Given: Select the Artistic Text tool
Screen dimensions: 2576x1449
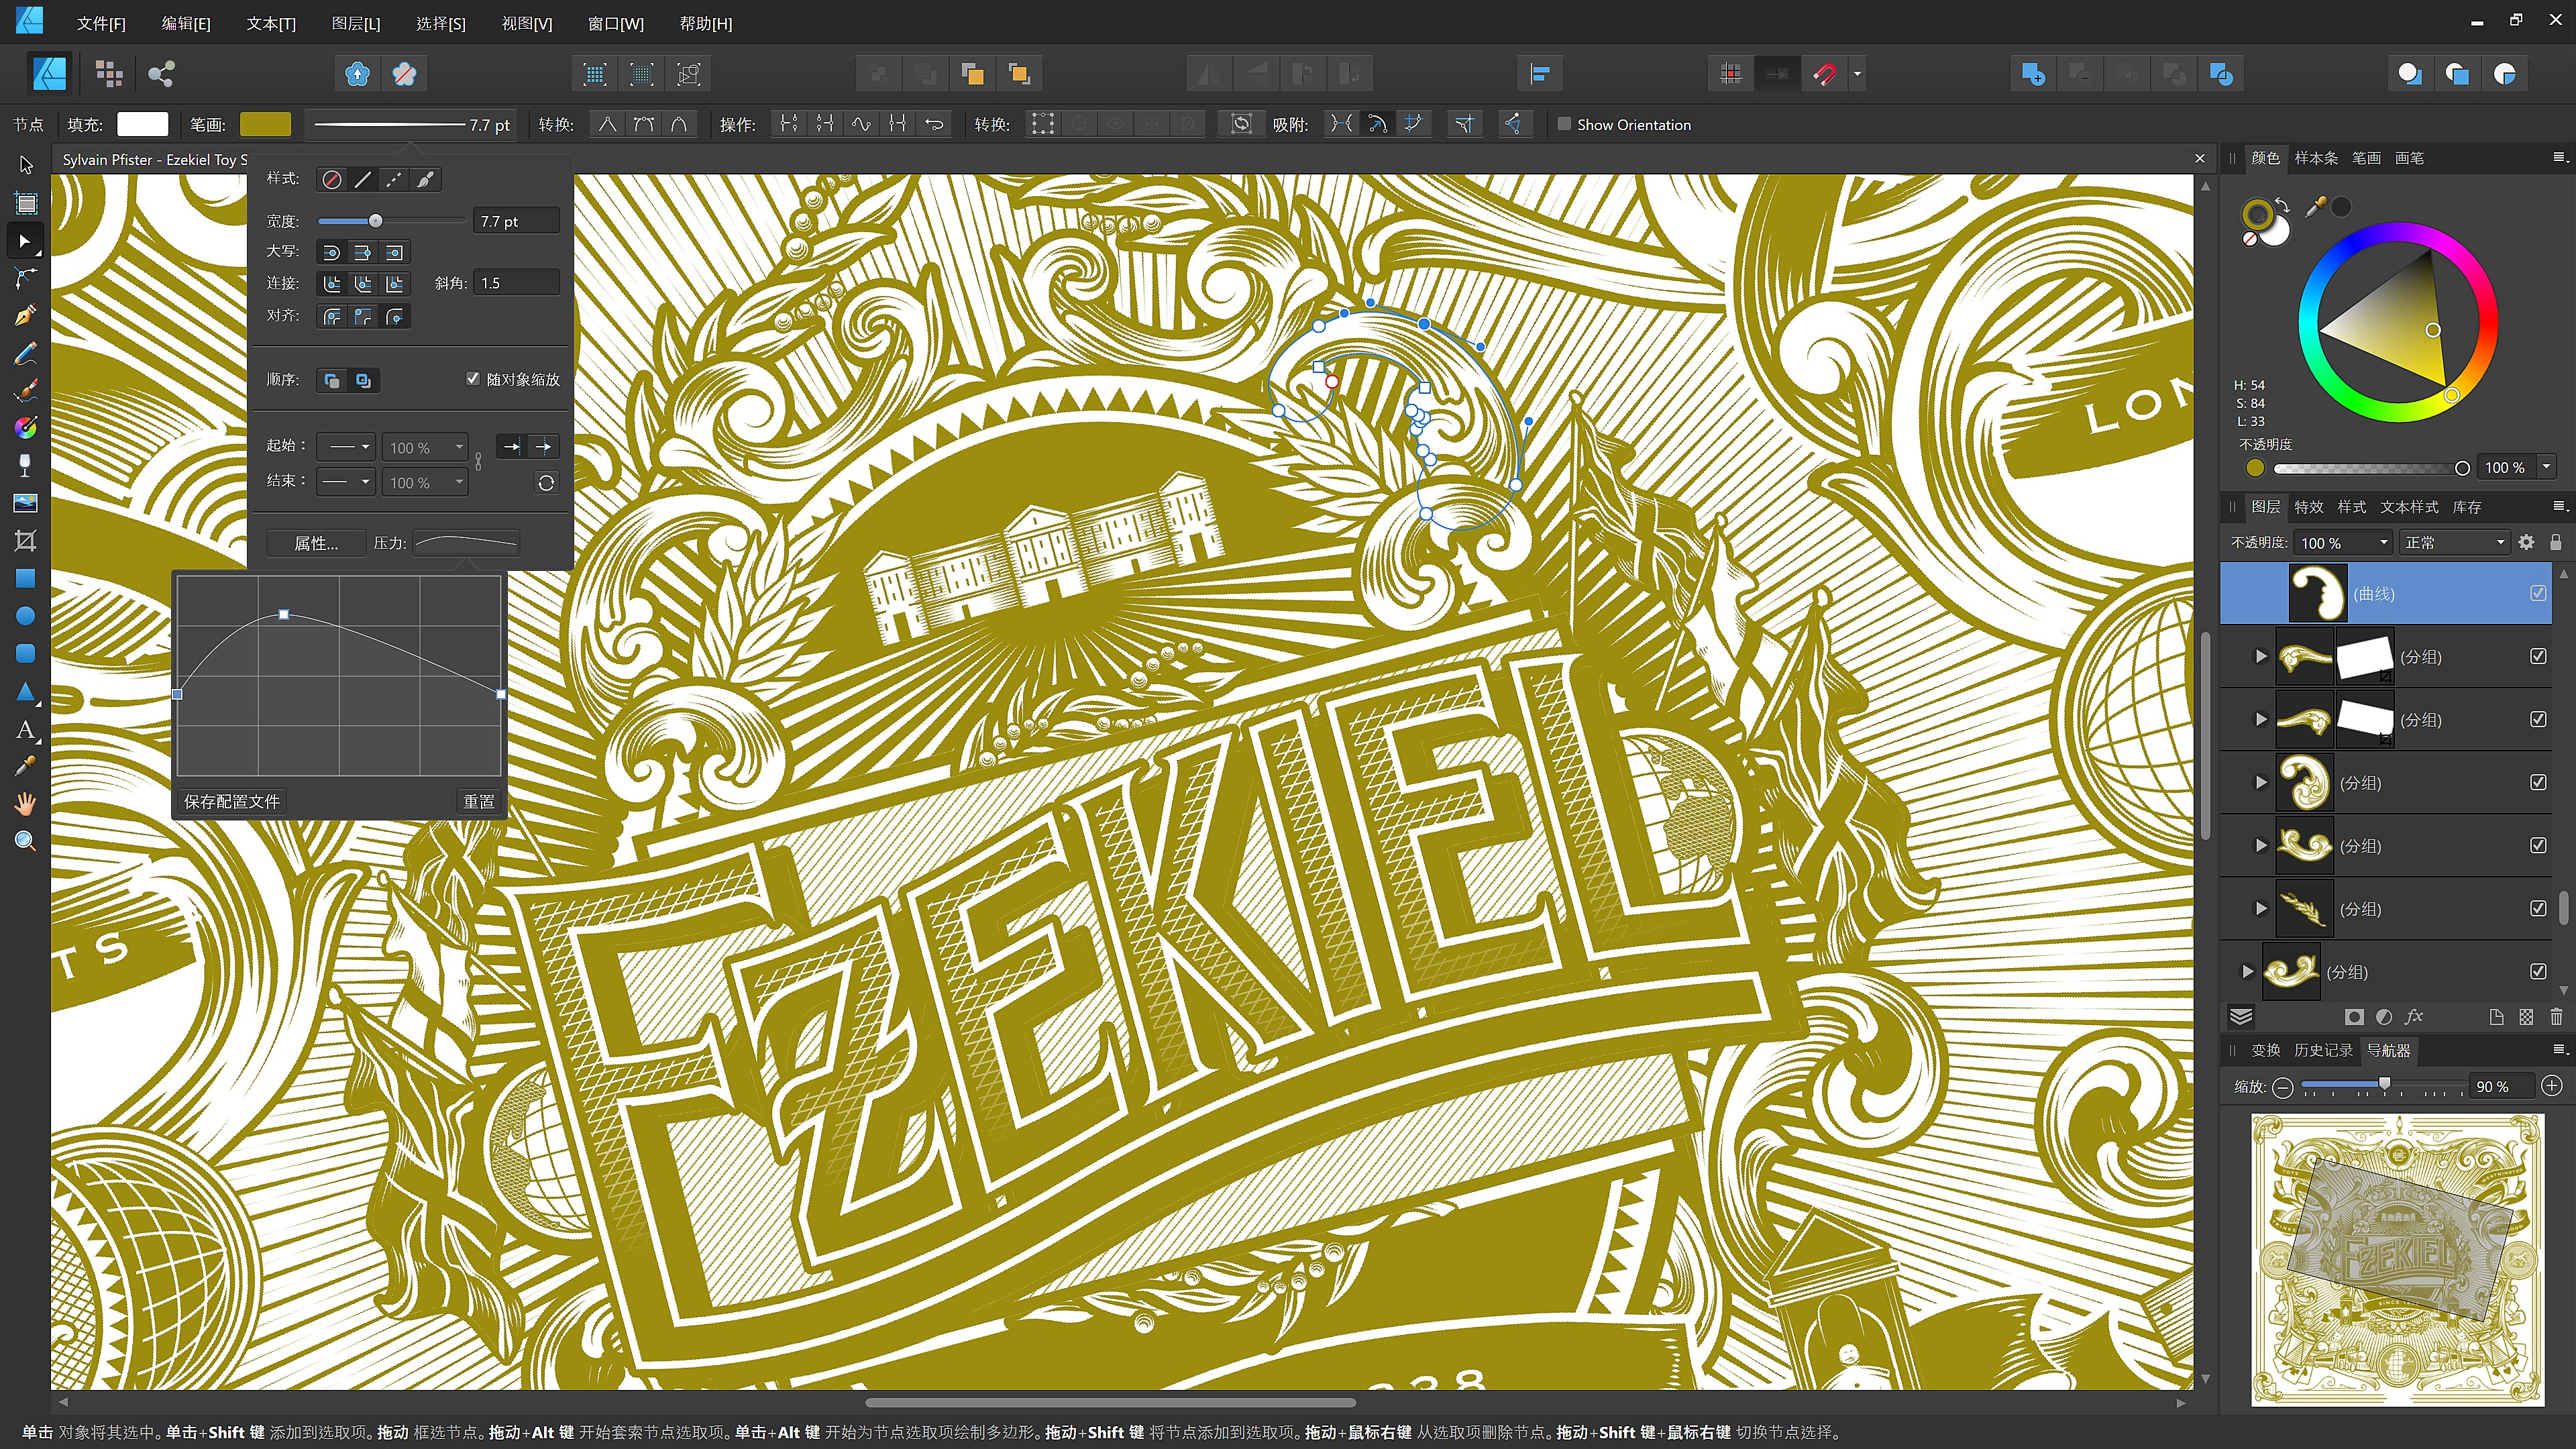Looking at the screenshot, I should (x=26, y=729).
